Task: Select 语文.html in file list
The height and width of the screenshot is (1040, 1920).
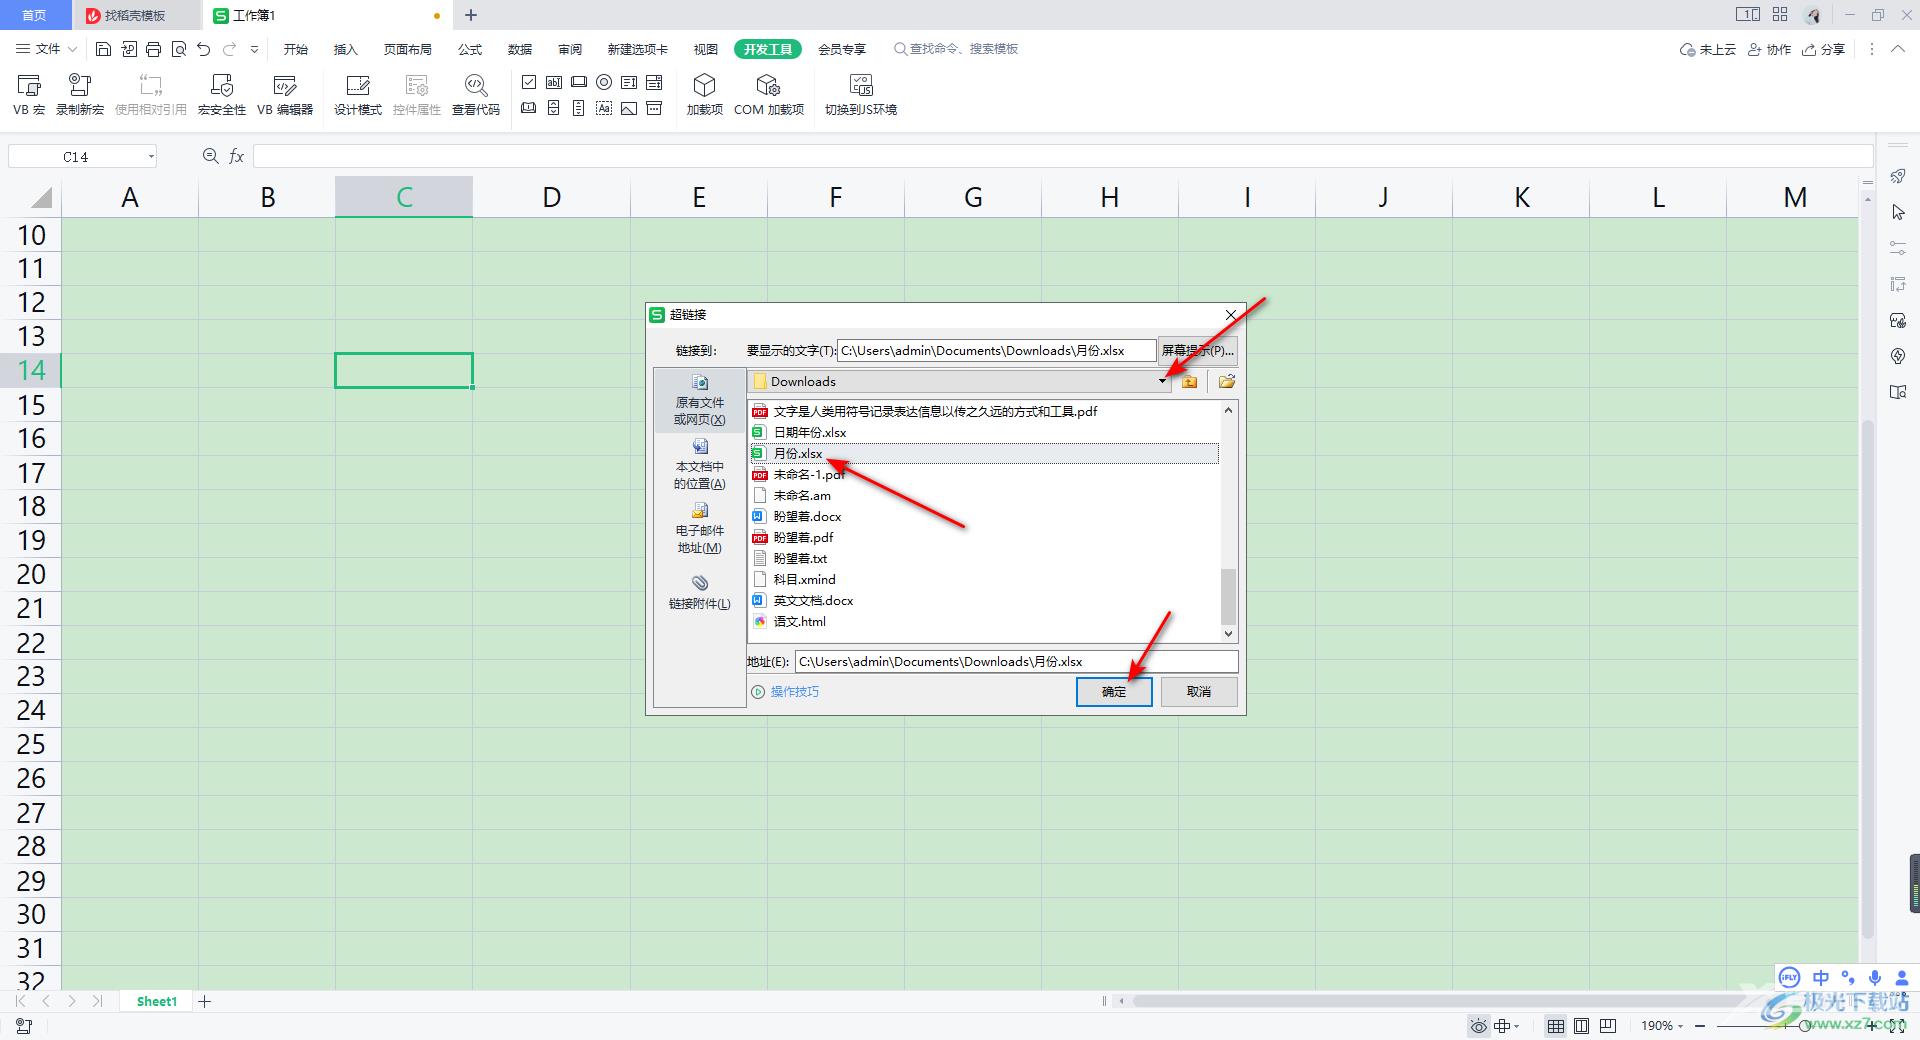Action: coord(799,622)
